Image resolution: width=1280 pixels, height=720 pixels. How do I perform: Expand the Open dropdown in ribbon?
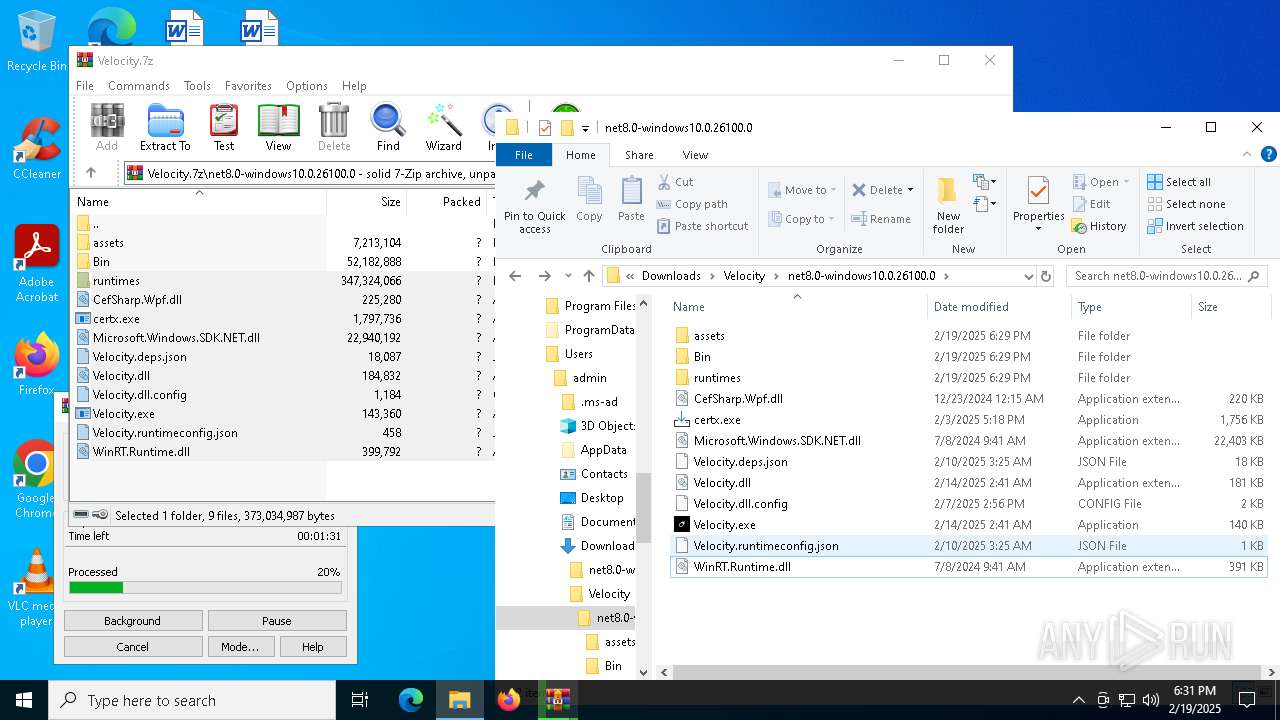[x=1126, y=182]
